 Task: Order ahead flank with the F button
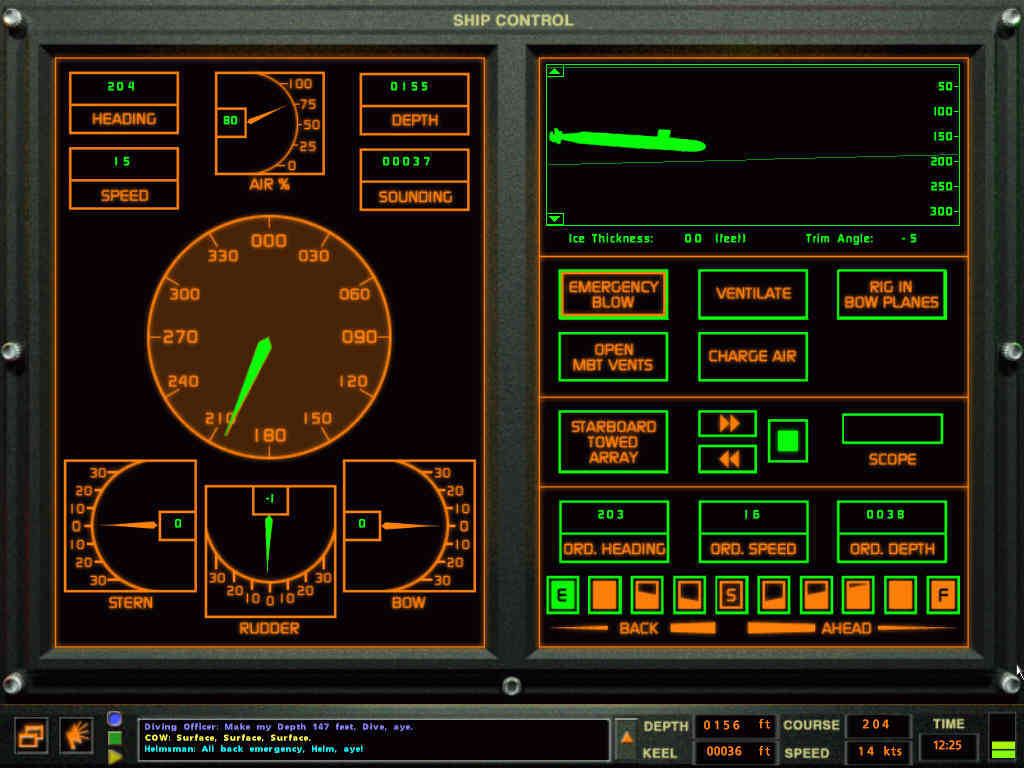click(943, 595)
